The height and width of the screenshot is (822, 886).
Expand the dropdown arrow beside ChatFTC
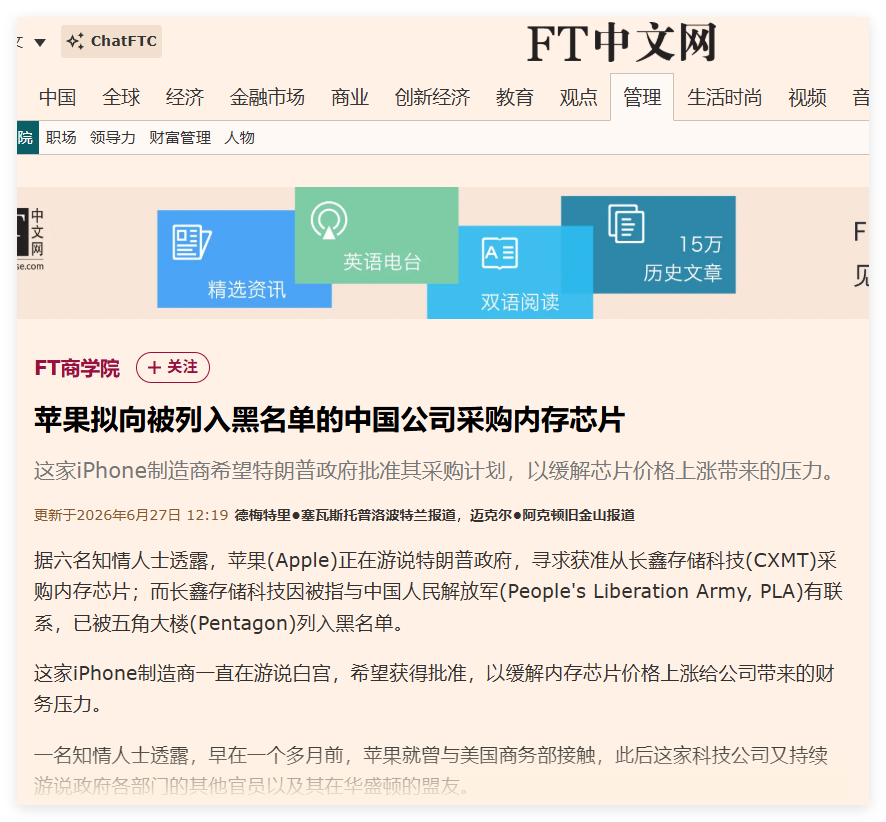coord(40,42)
